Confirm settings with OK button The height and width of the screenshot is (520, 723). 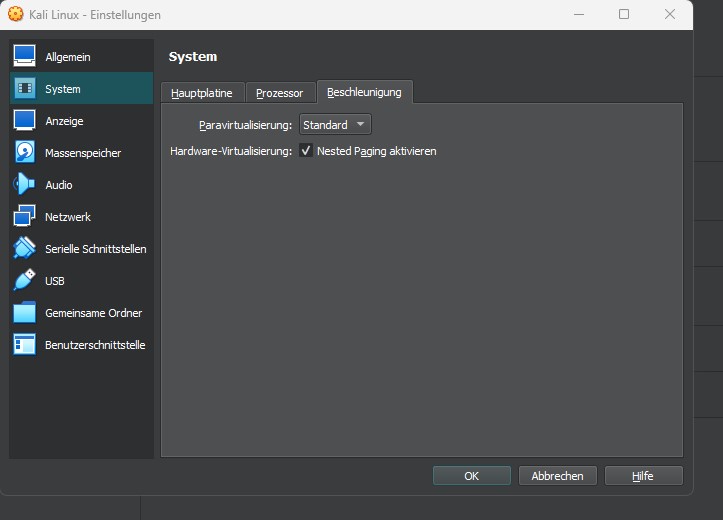point(471,476)
